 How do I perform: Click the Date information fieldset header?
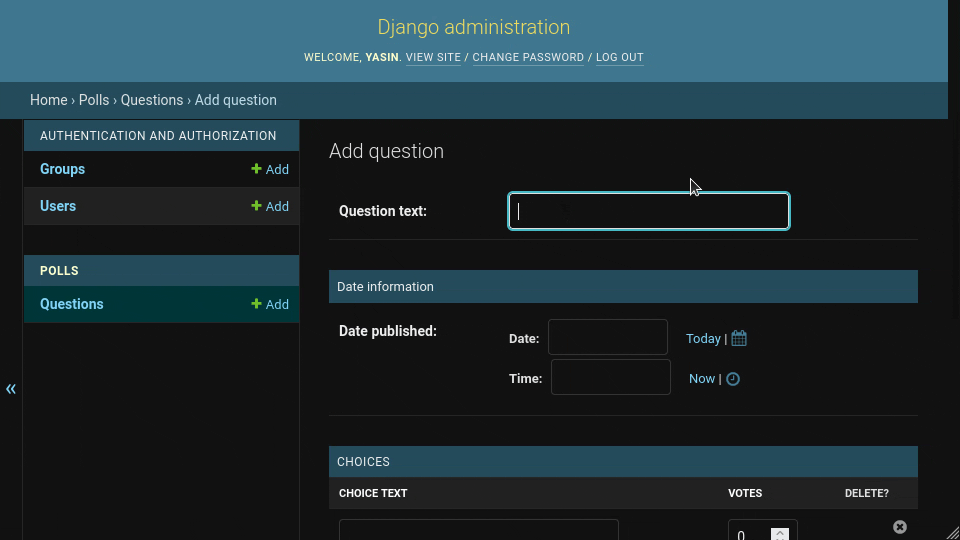tap(623, 287)
